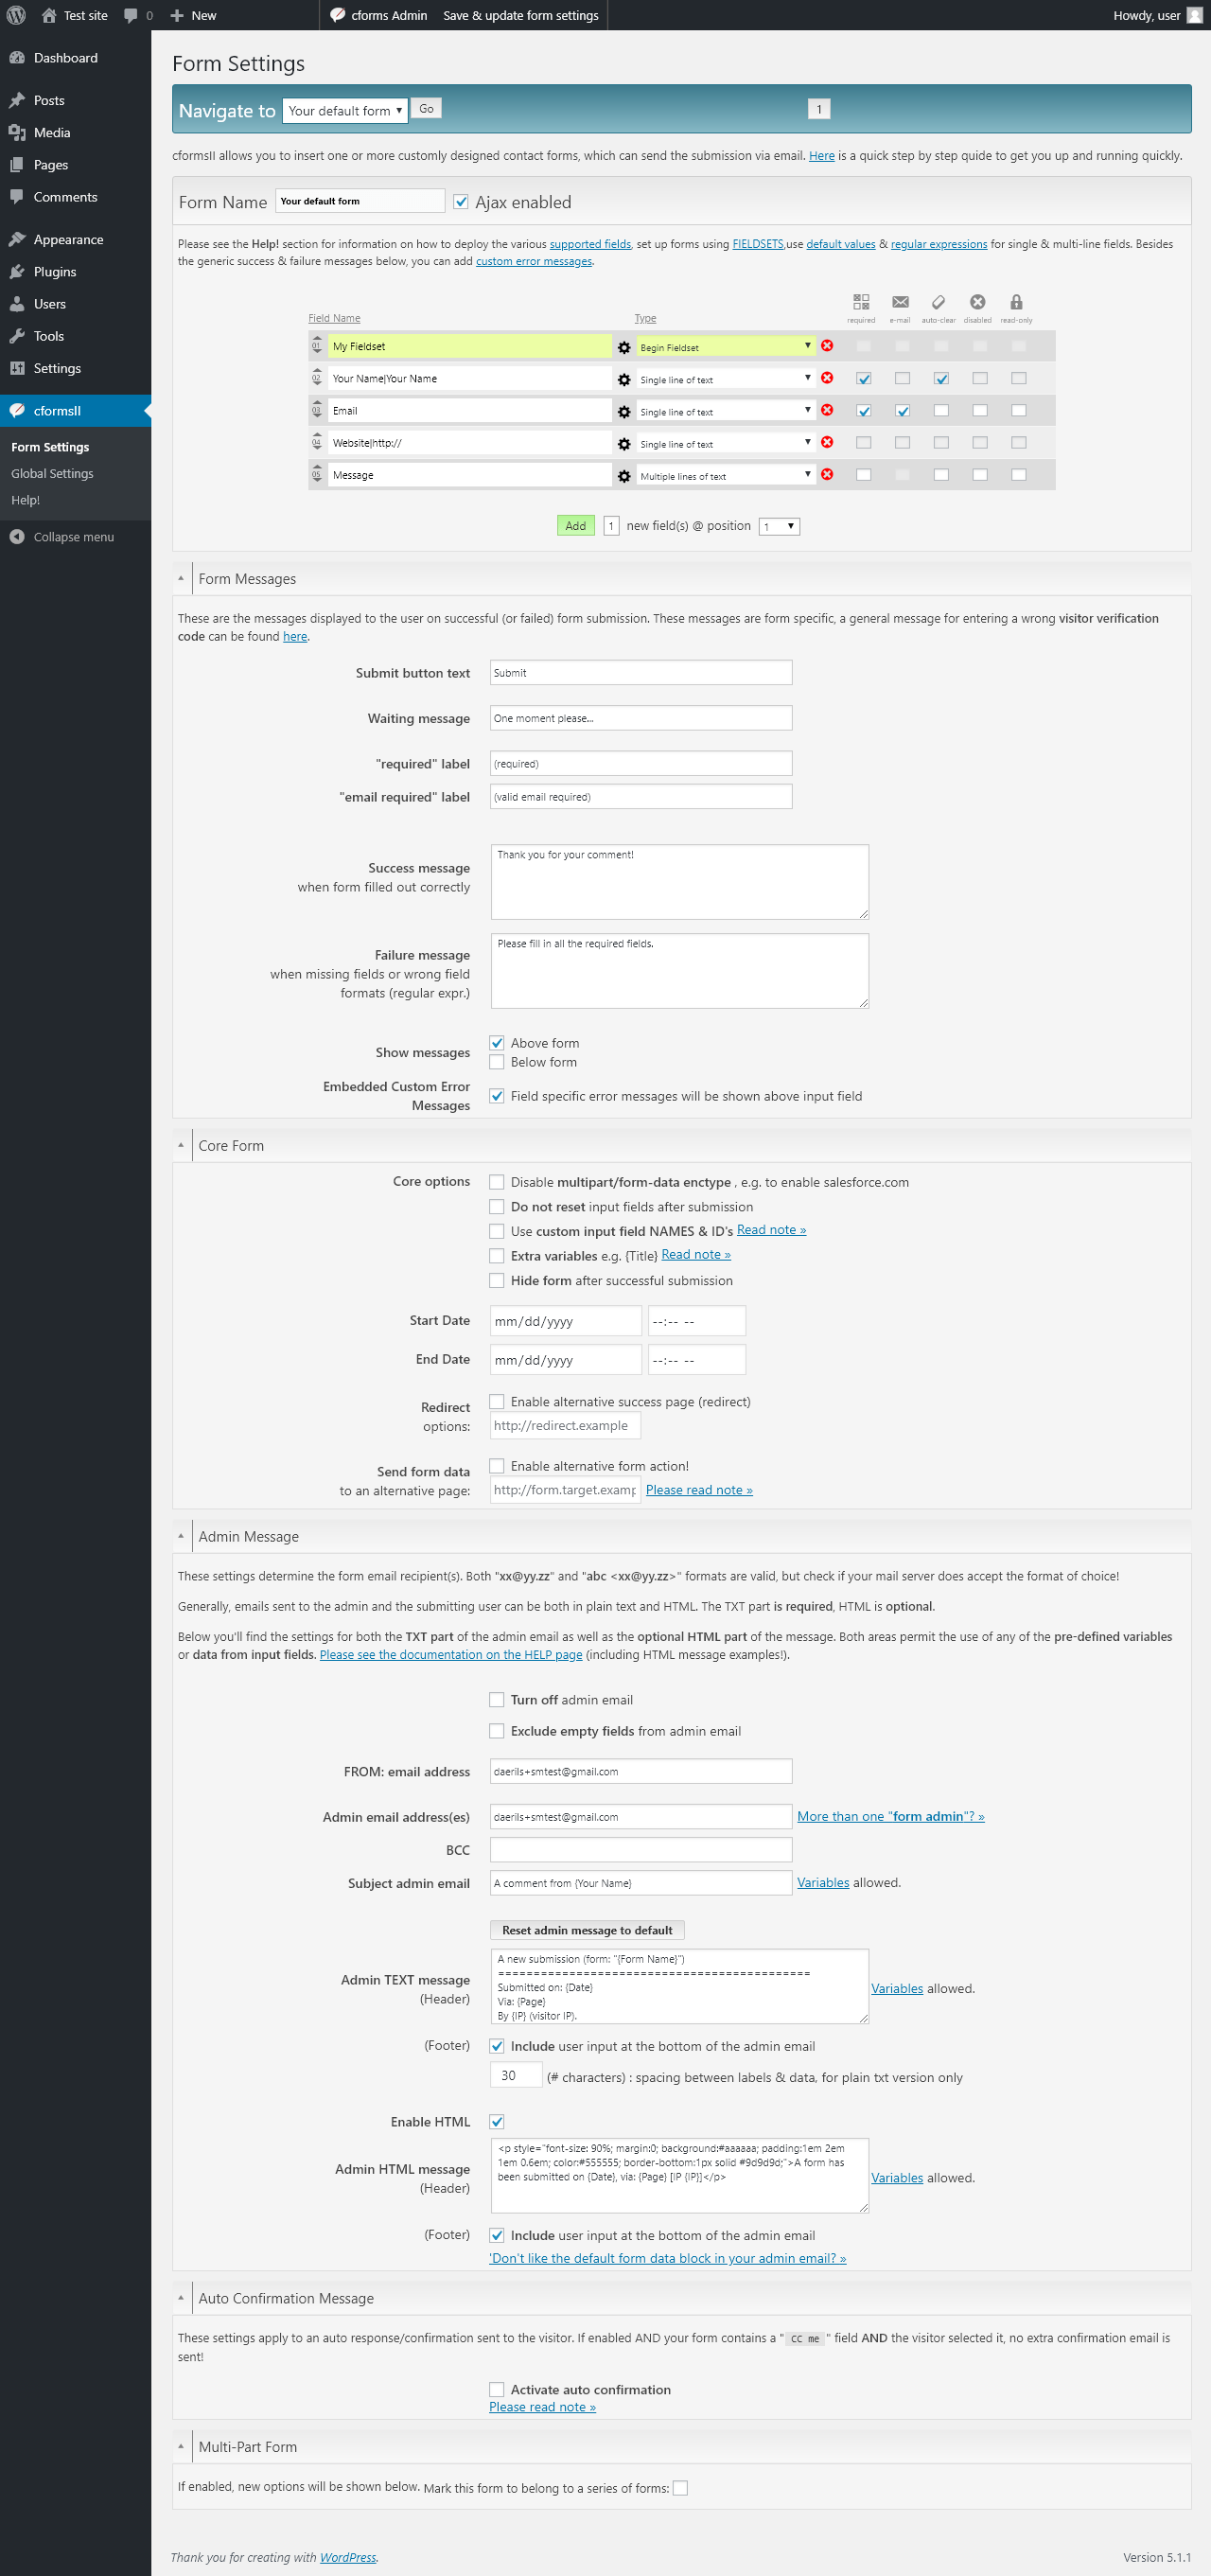1211x2576 pixels.
Task: Click the green Add field button
Action: (x=575, y=526)
